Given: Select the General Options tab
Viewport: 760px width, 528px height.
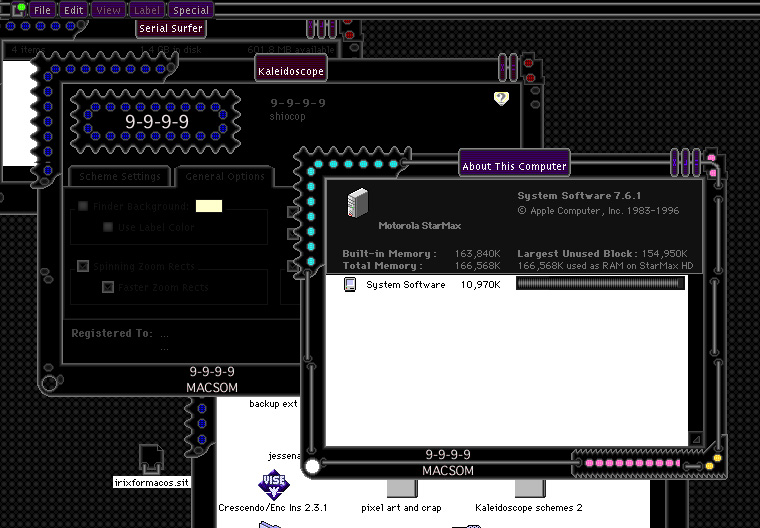Looking at the screenshot, I should (x=226, y=177).
